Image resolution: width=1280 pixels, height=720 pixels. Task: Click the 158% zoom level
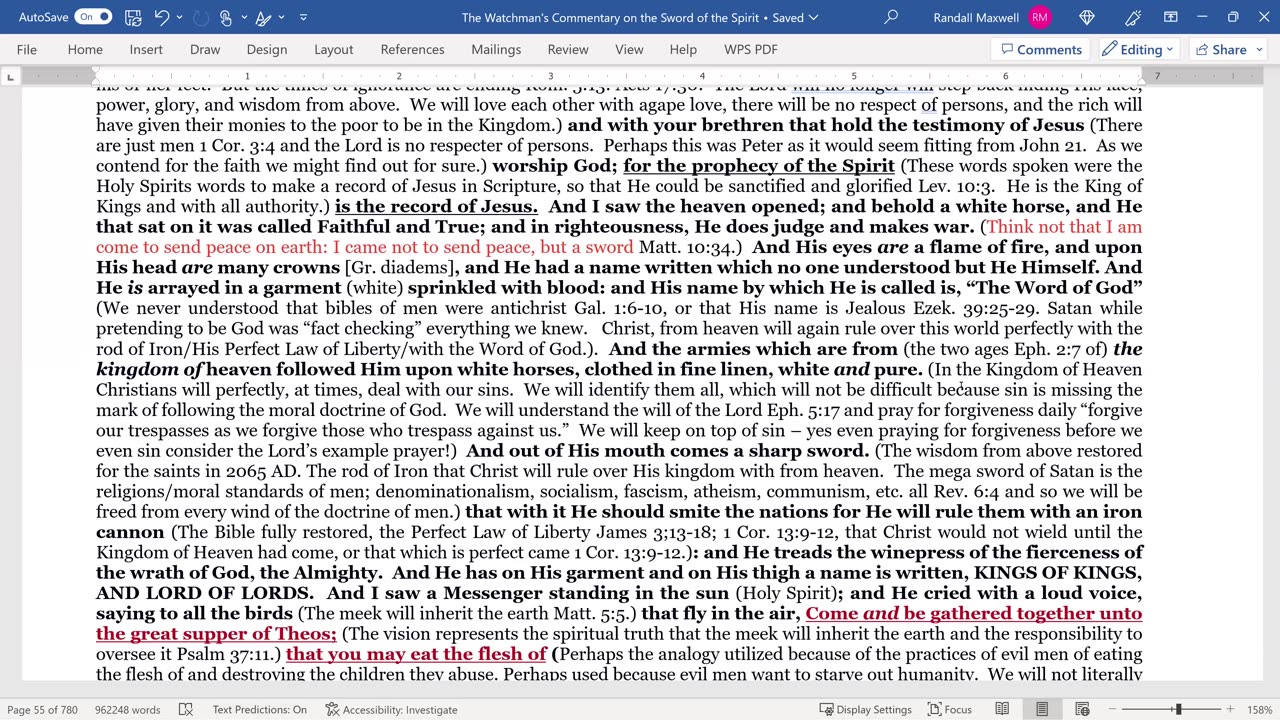1259,709
